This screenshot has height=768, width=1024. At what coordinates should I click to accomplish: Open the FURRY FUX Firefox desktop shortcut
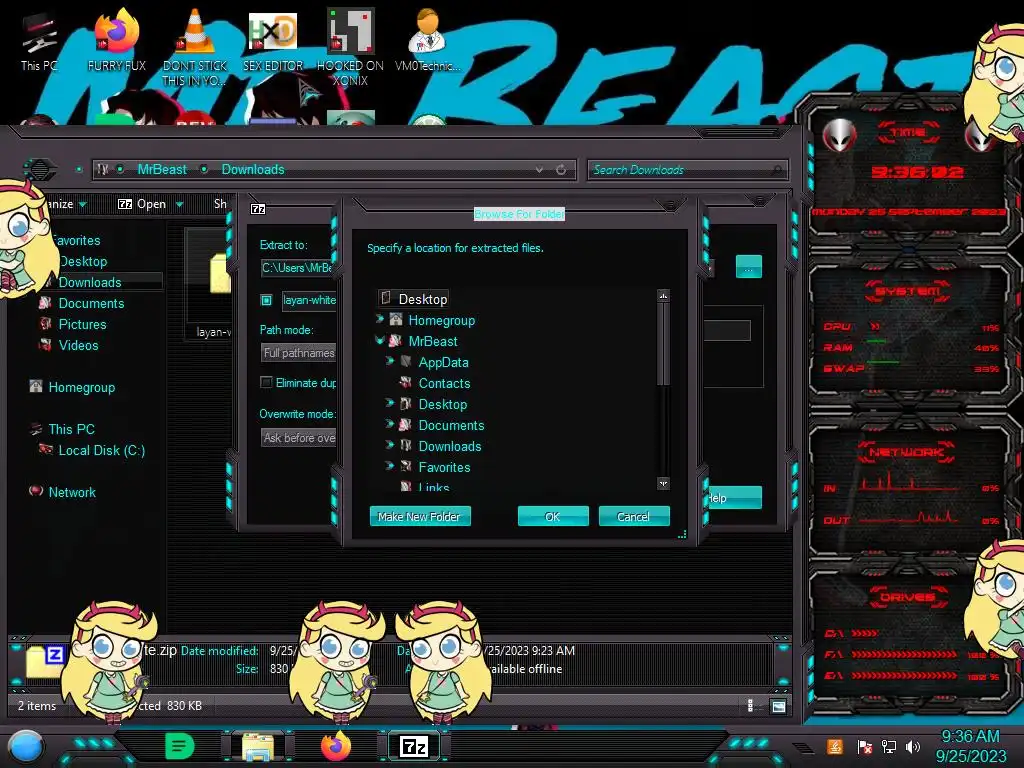(117, 40)
